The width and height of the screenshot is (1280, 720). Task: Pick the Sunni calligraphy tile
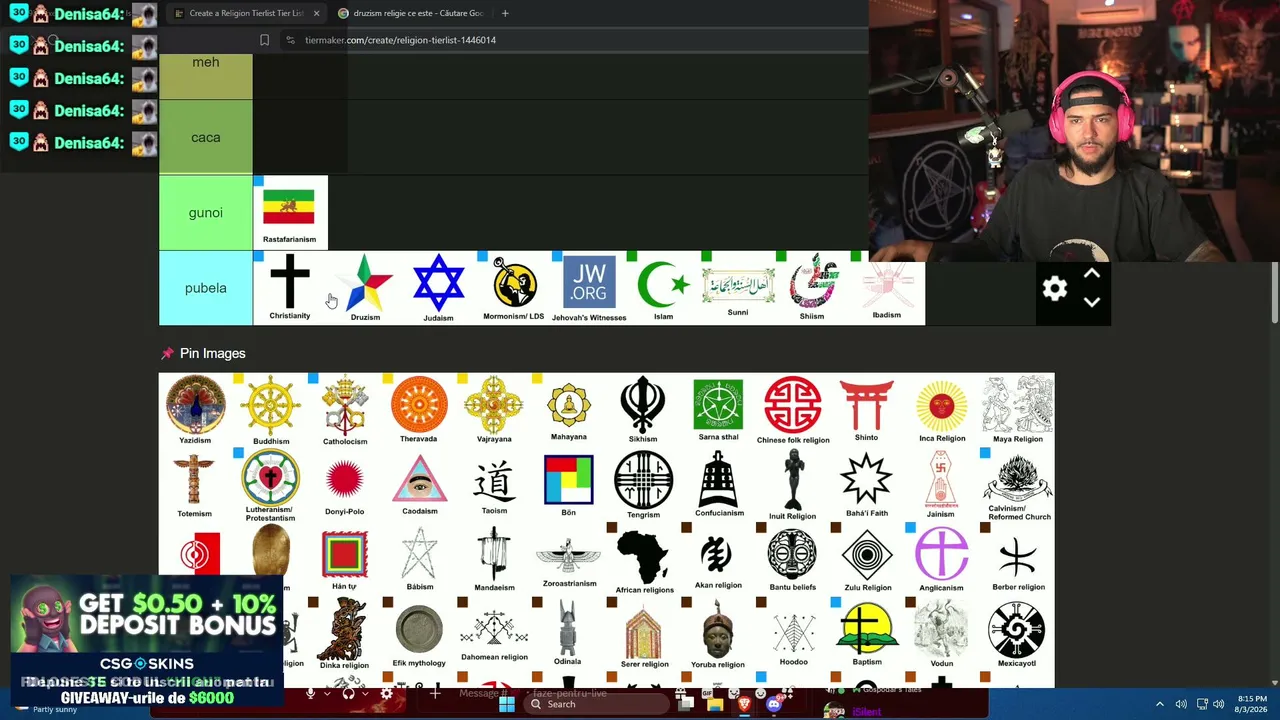[x=738, y=288]
